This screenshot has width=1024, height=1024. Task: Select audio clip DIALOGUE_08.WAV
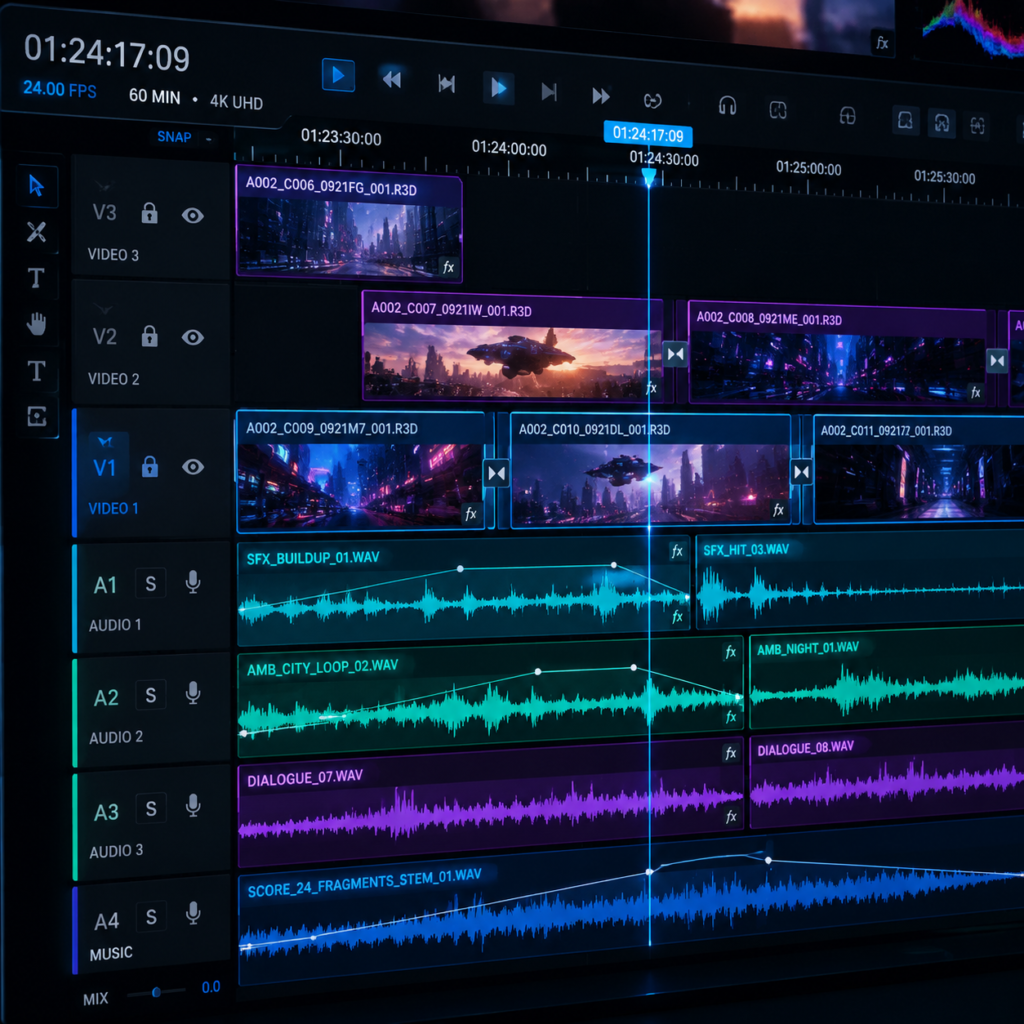[886, 775]
